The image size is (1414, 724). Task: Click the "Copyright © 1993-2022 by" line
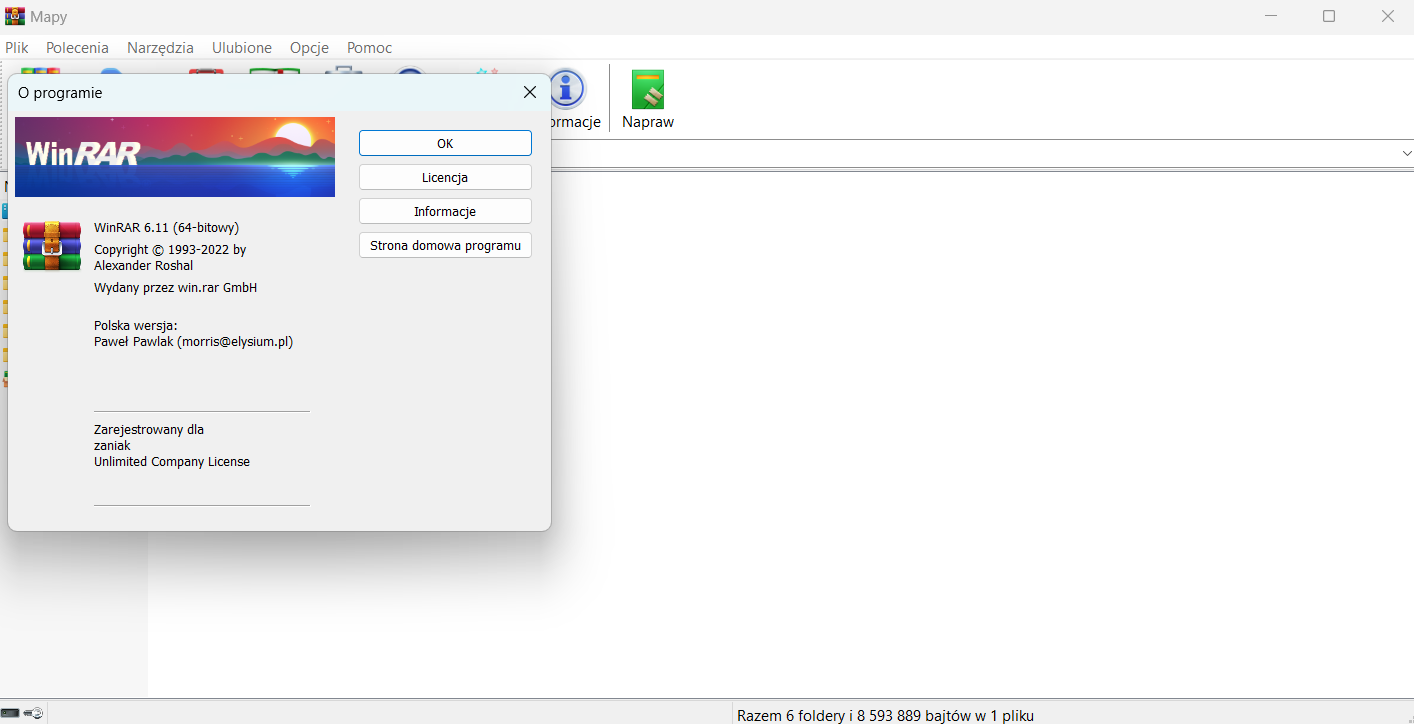[170, 249]
